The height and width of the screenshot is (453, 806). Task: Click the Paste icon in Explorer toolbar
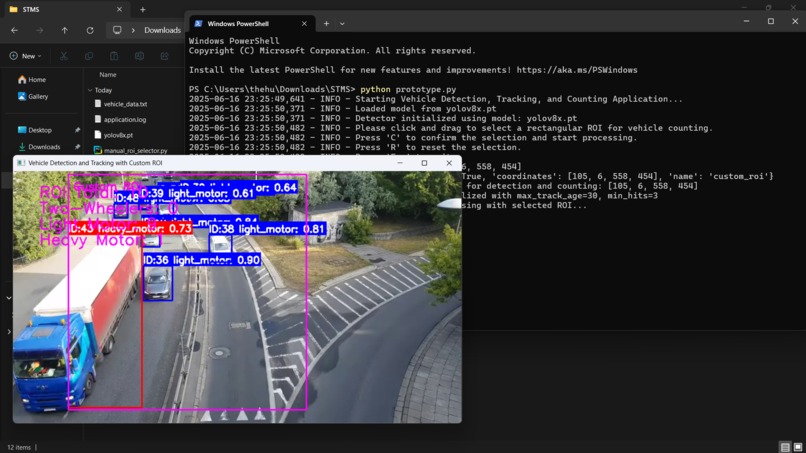[x=114, y=56]
